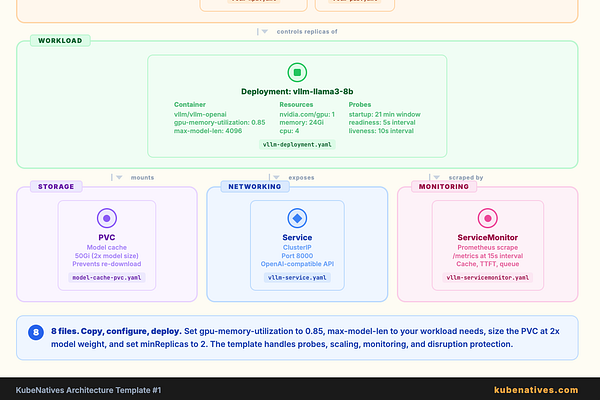
Task: Click the "Prevents re-download" line
Action: (x=107, y=264)
